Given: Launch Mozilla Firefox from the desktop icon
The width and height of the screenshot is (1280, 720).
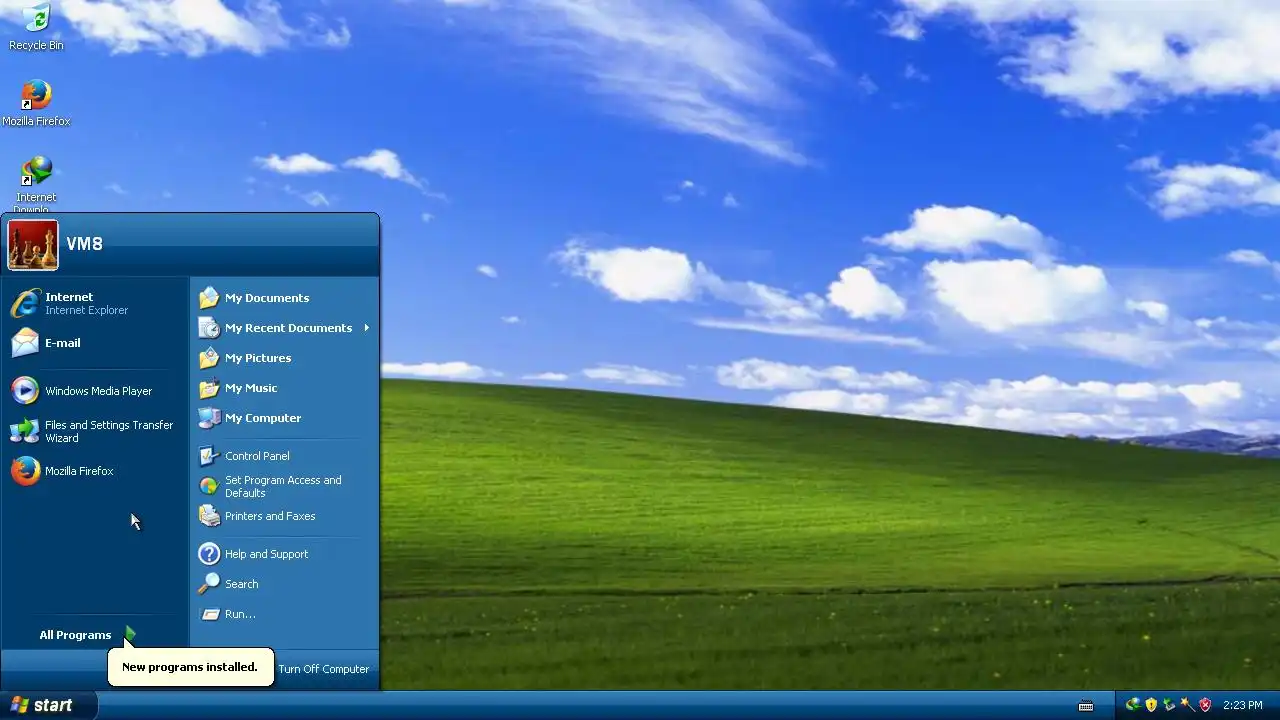Looking at the screenshot, I should tap(36, 103).
